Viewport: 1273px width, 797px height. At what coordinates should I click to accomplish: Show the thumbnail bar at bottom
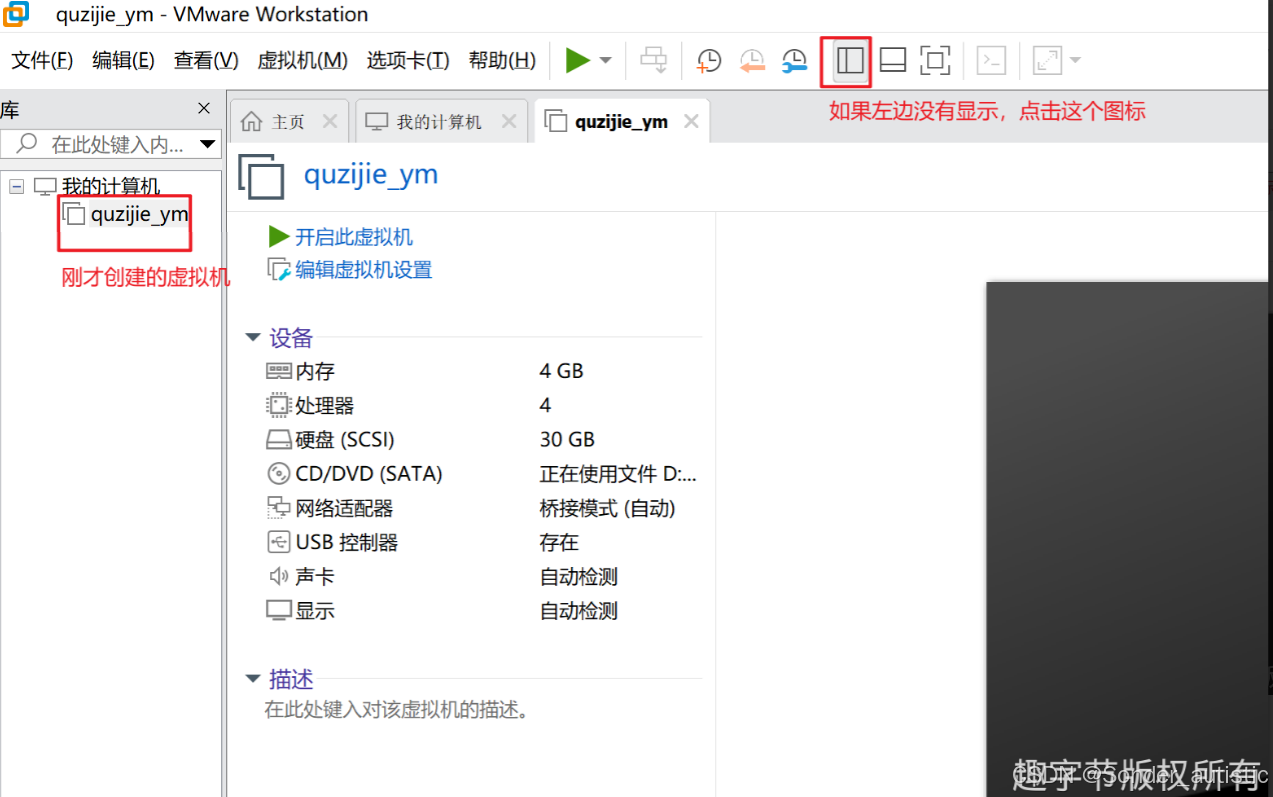coord(891,60)
